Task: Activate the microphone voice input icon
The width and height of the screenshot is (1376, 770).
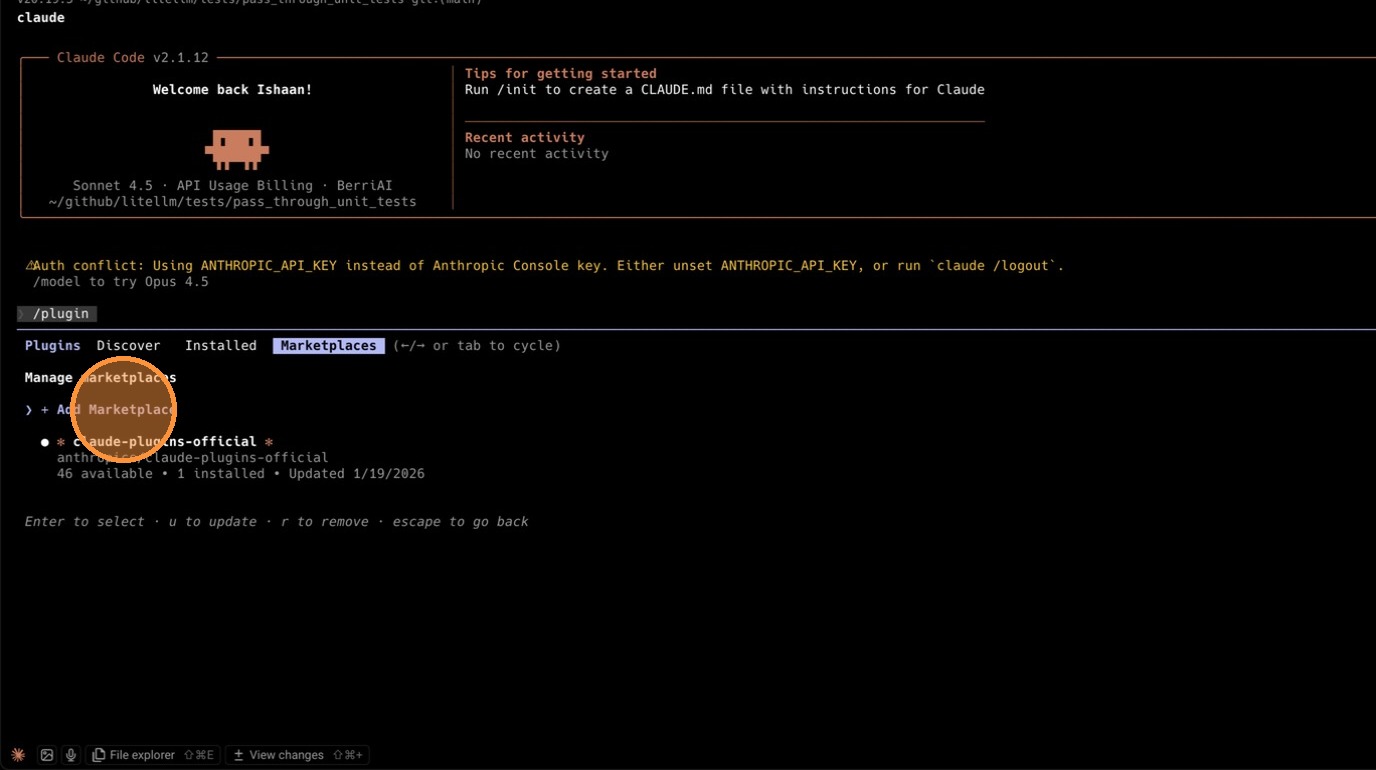Action: tap(71, 755)
